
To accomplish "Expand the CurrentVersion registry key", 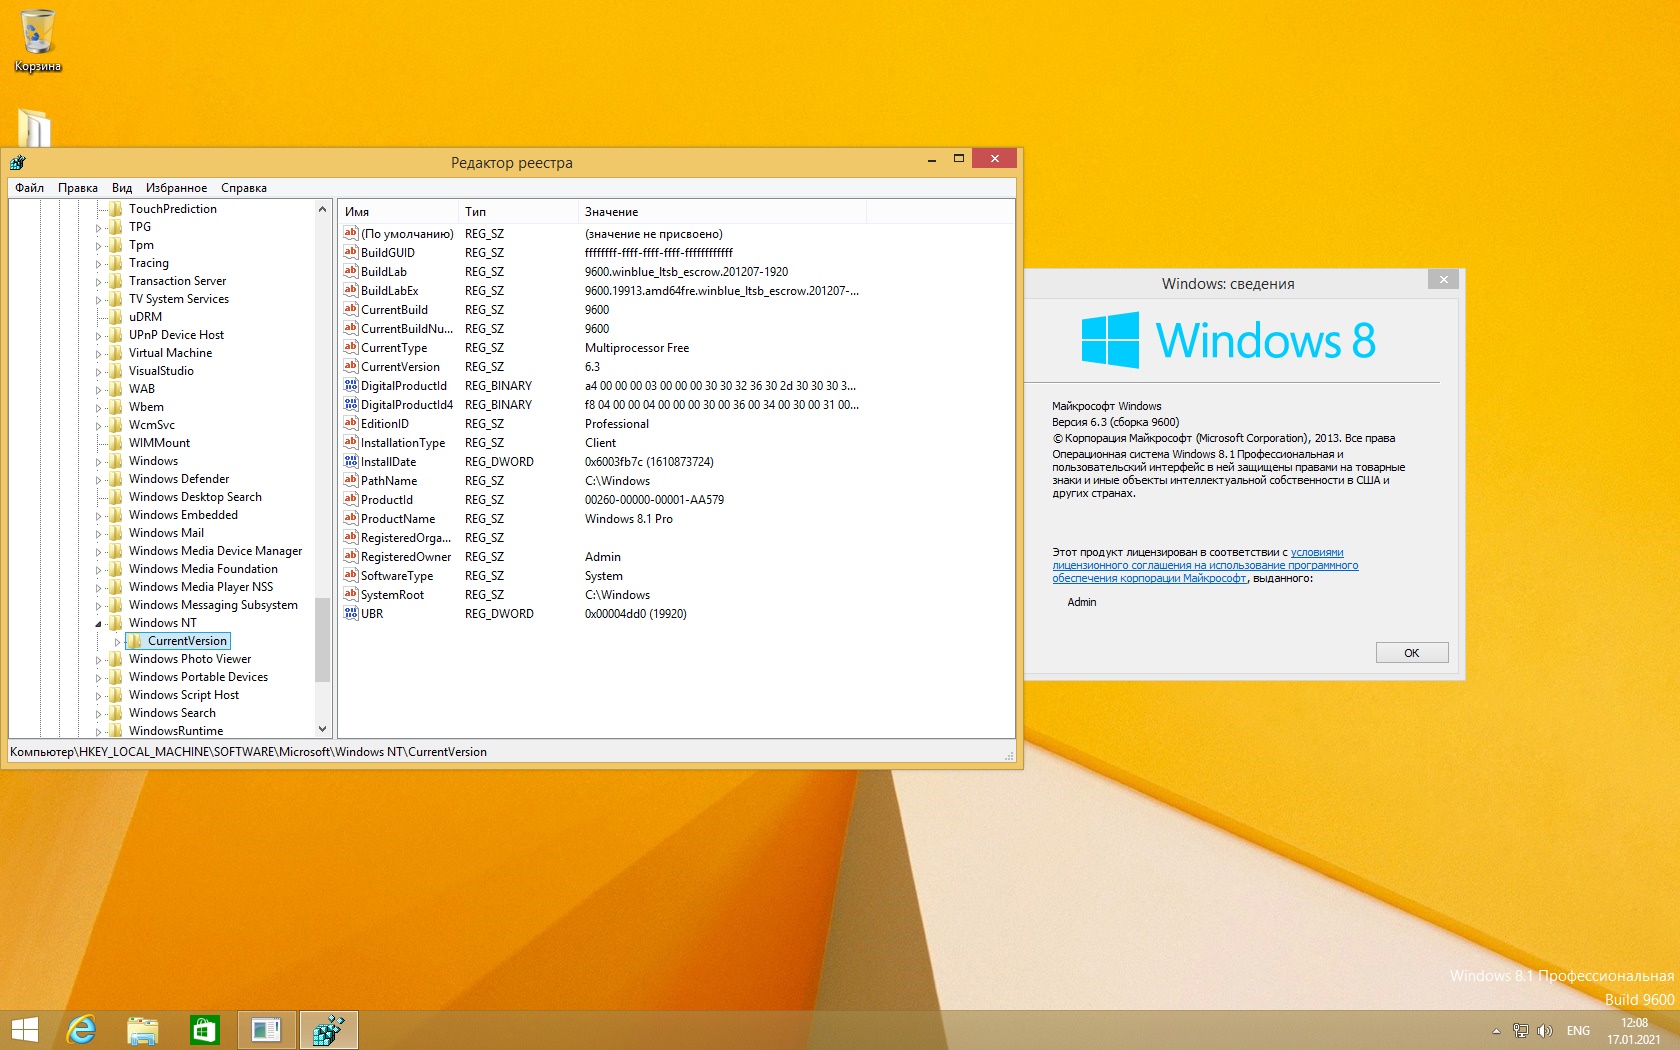I will point(117,642).
